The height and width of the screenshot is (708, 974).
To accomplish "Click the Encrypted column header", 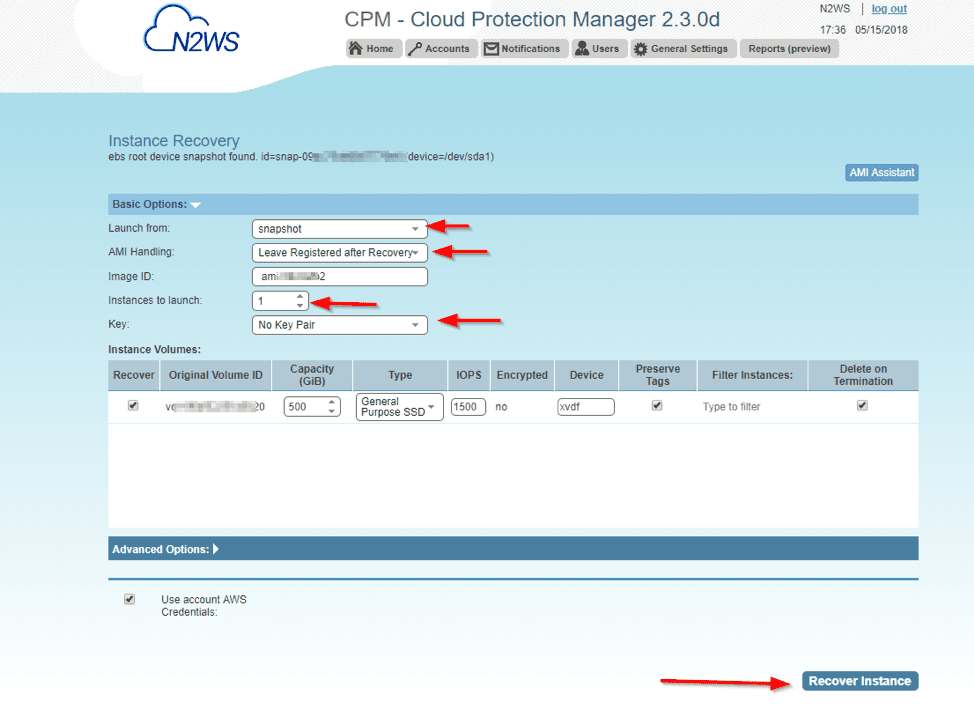I will coord(522,375).
